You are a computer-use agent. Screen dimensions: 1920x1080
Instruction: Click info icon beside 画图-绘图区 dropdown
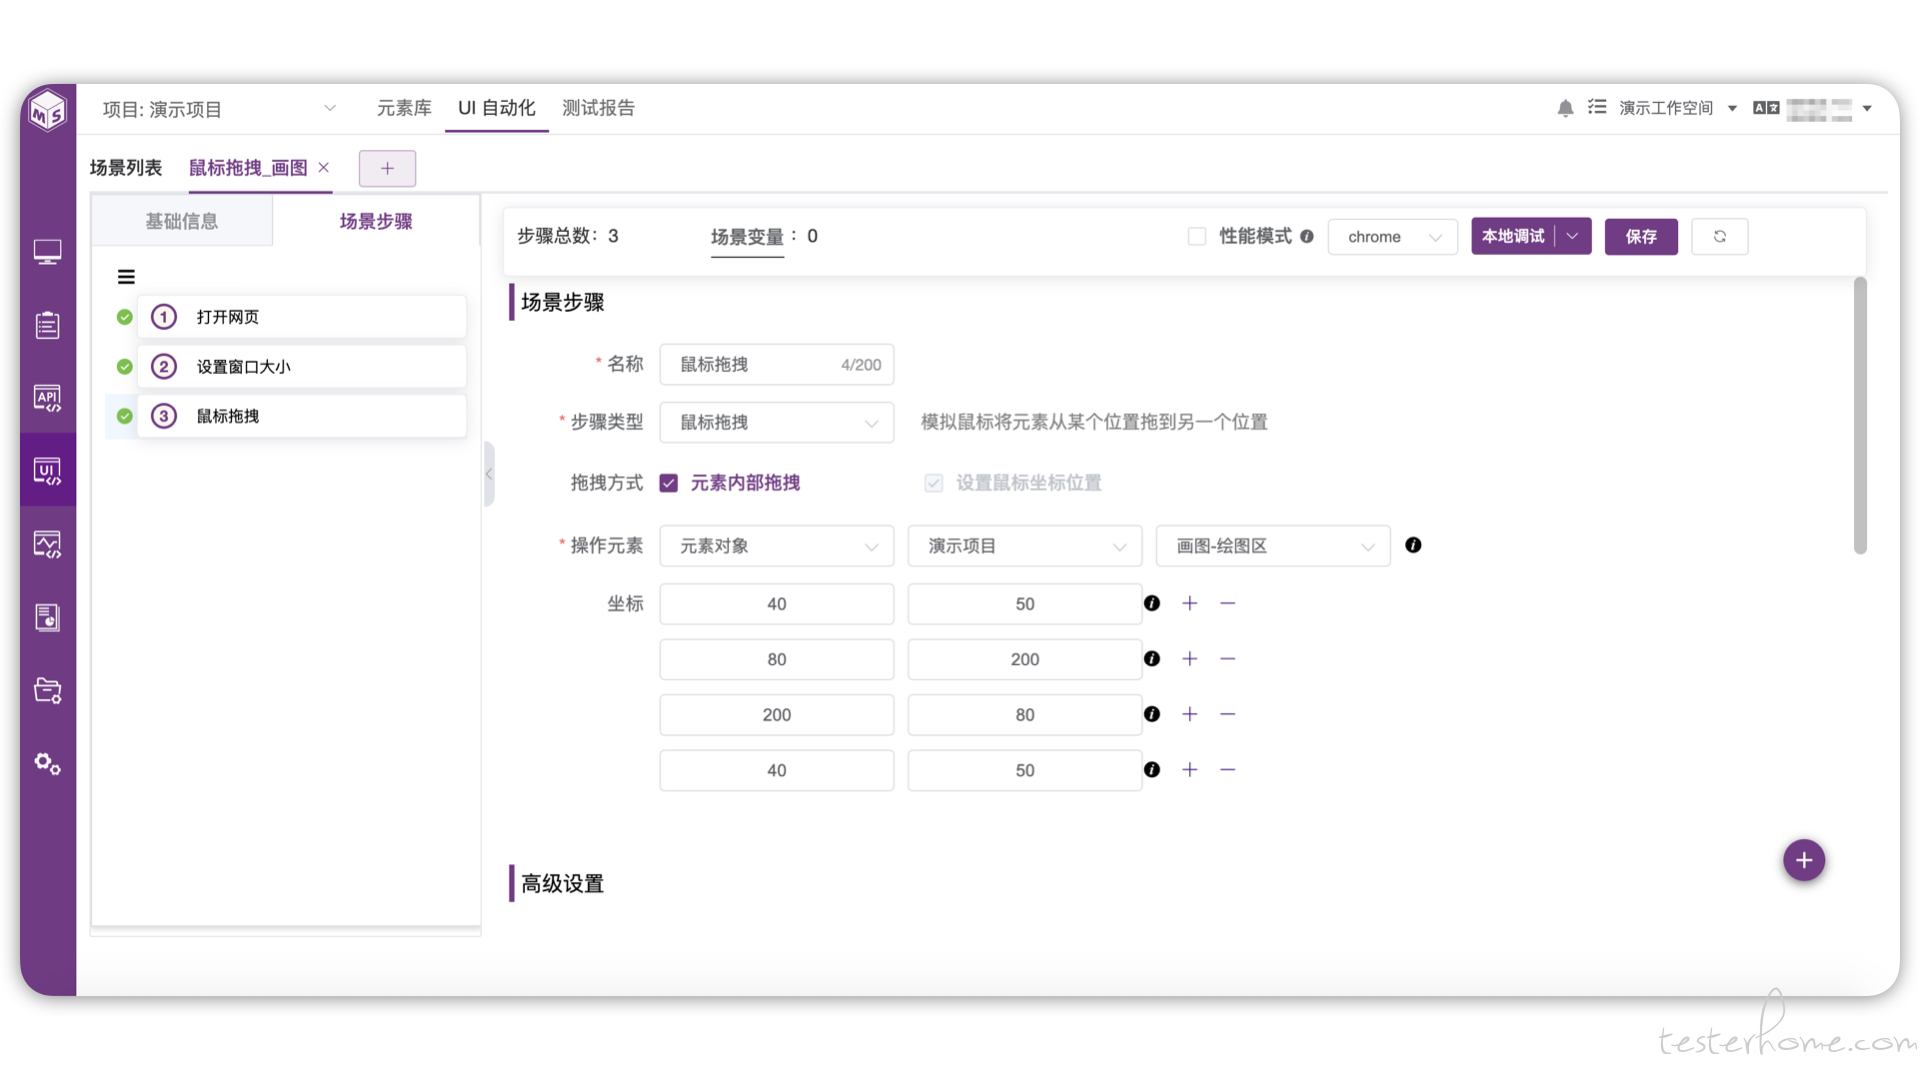click(x=1413, y=545)
